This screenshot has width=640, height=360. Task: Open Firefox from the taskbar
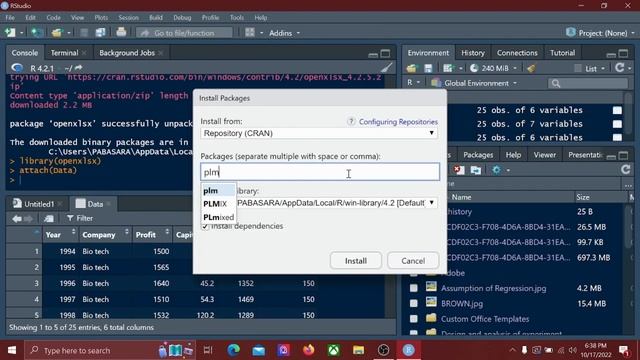[309, 350]
